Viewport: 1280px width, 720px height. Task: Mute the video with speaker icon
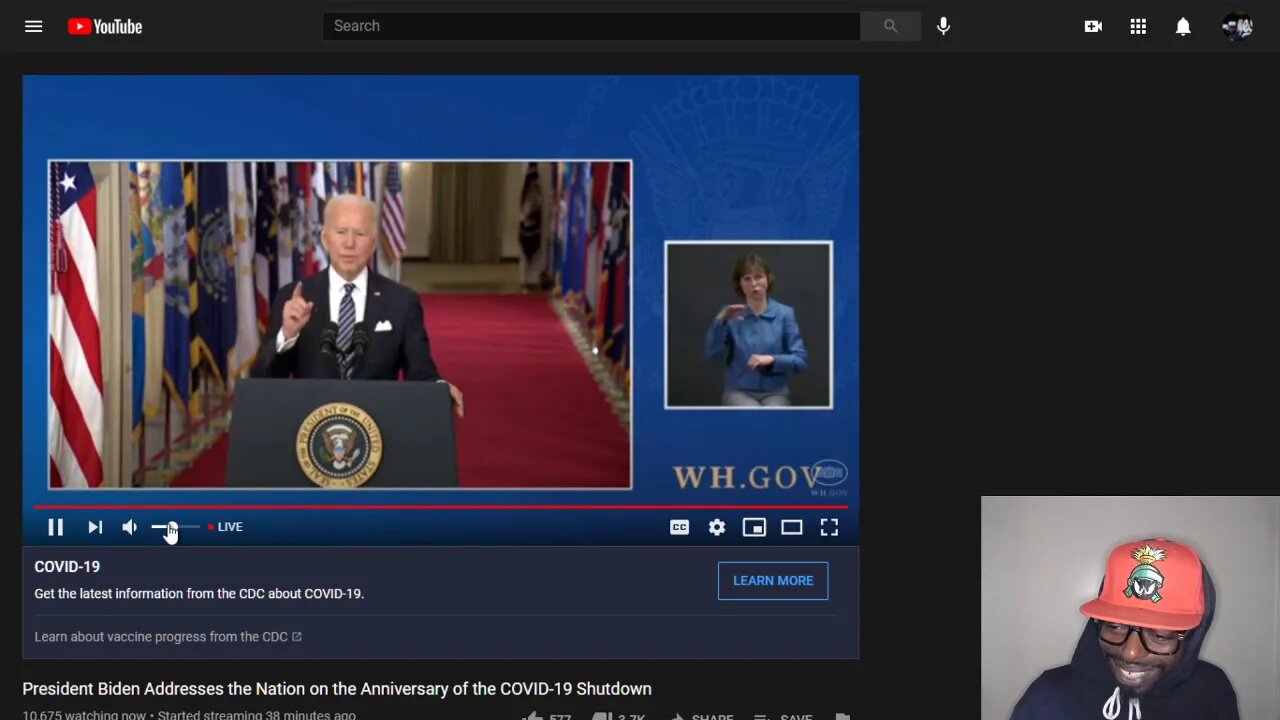click(x=130, y=527)
